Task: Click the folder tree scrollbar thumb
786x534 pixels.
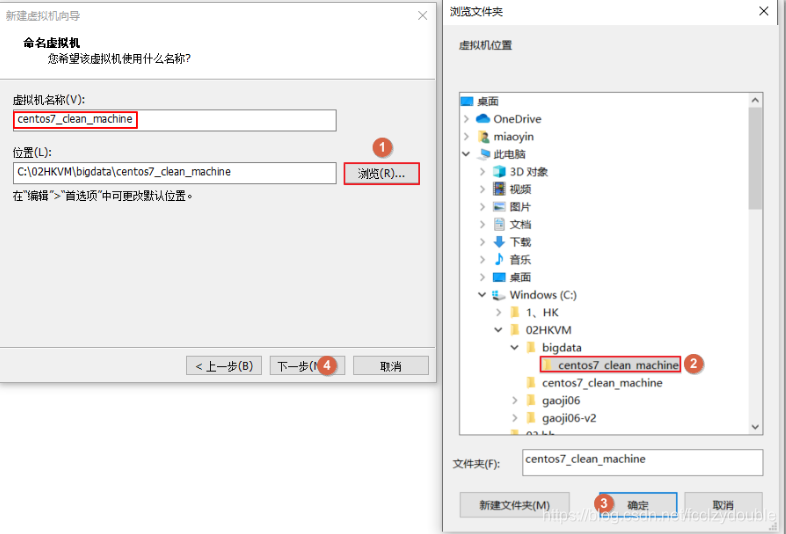Action: click(x=755, y=158)
